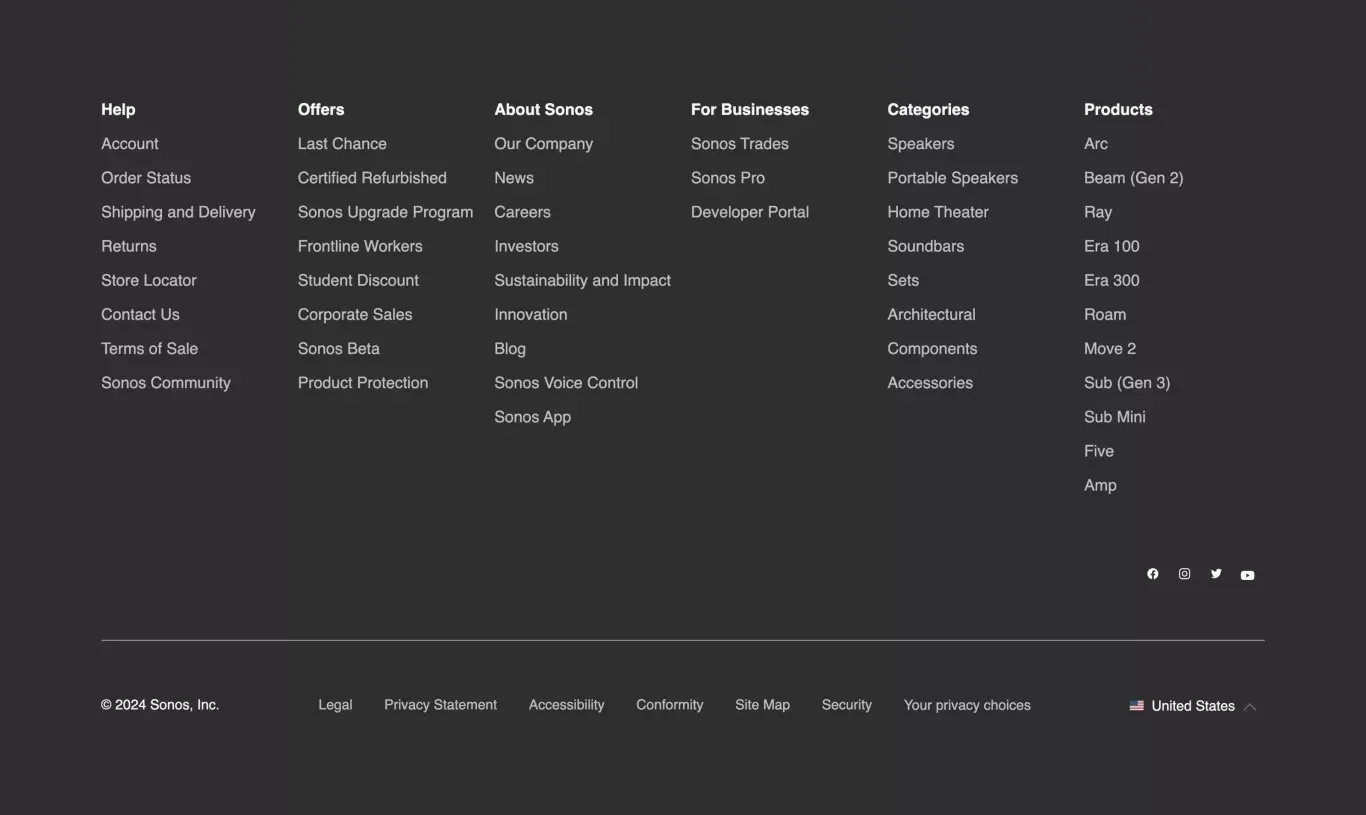
Task: Open Era 100 product page
Action: coord(1112,246)
